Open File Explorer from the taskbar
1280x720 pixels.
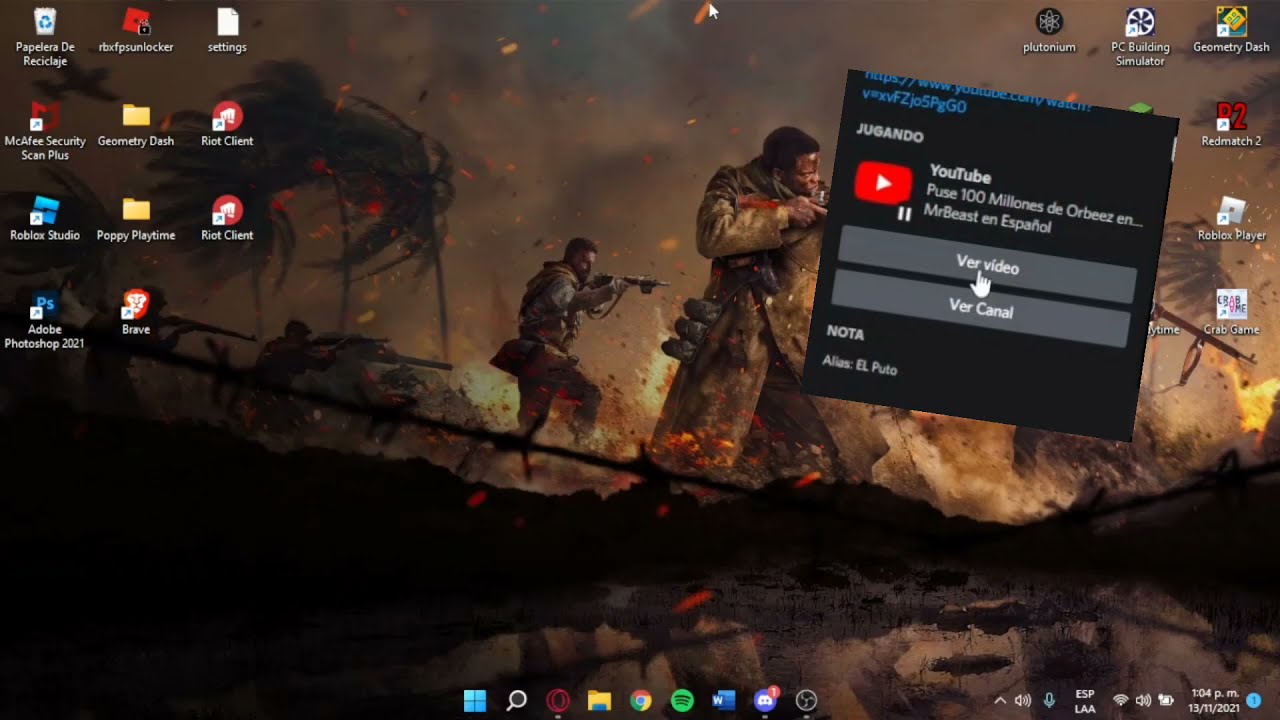599,700
